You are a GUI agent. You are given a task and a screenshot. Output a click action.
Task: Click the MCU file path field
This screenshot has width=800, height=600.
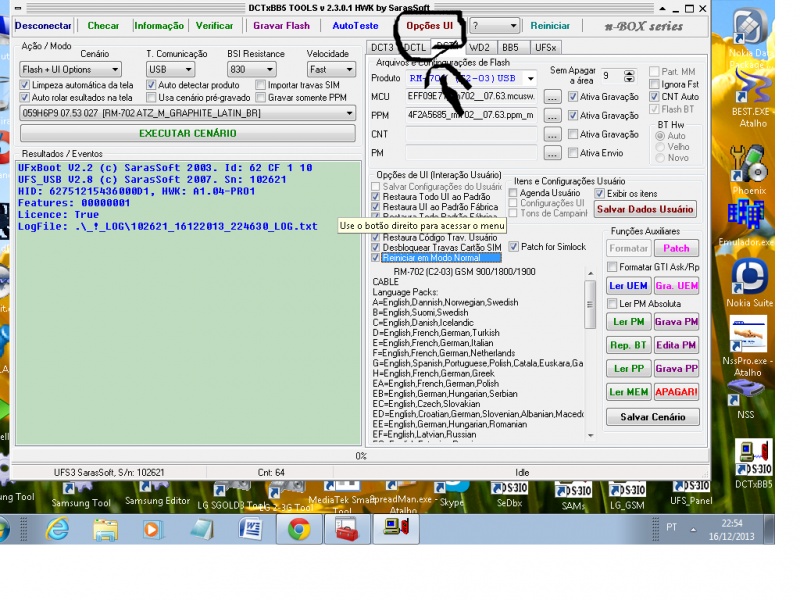coord(471,96)
